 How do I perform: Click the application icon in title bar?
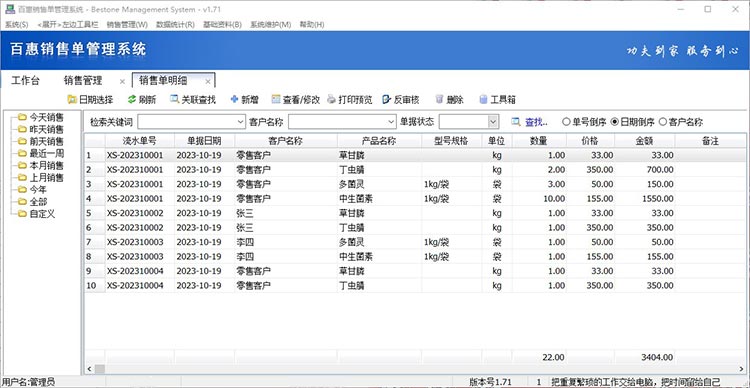pyautogui.click(x=10, y=9)
